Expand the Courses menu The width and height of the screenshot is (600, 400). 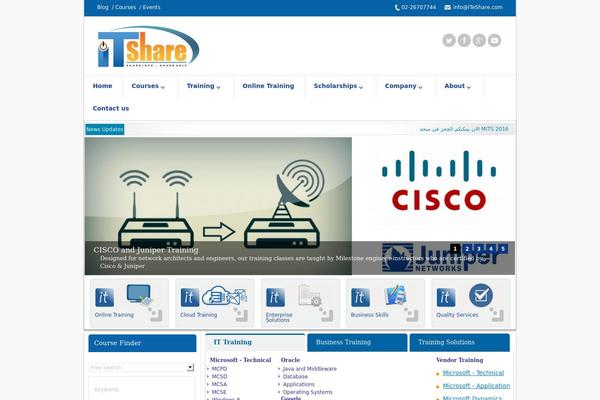point(148,86)
